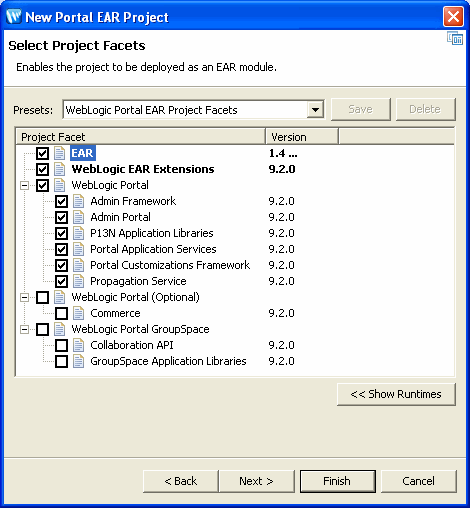The height and width of the screenshot is (508, 470).
Task: Click the EAR facet document icon
Action: [x=60, y=153]
